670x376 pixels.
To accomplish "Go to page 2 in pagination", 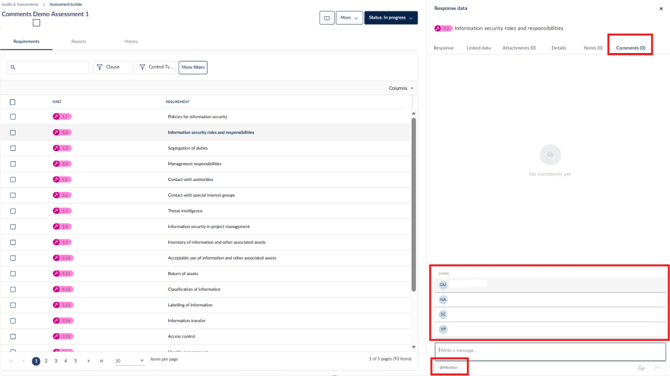I will tap(46, 361).
